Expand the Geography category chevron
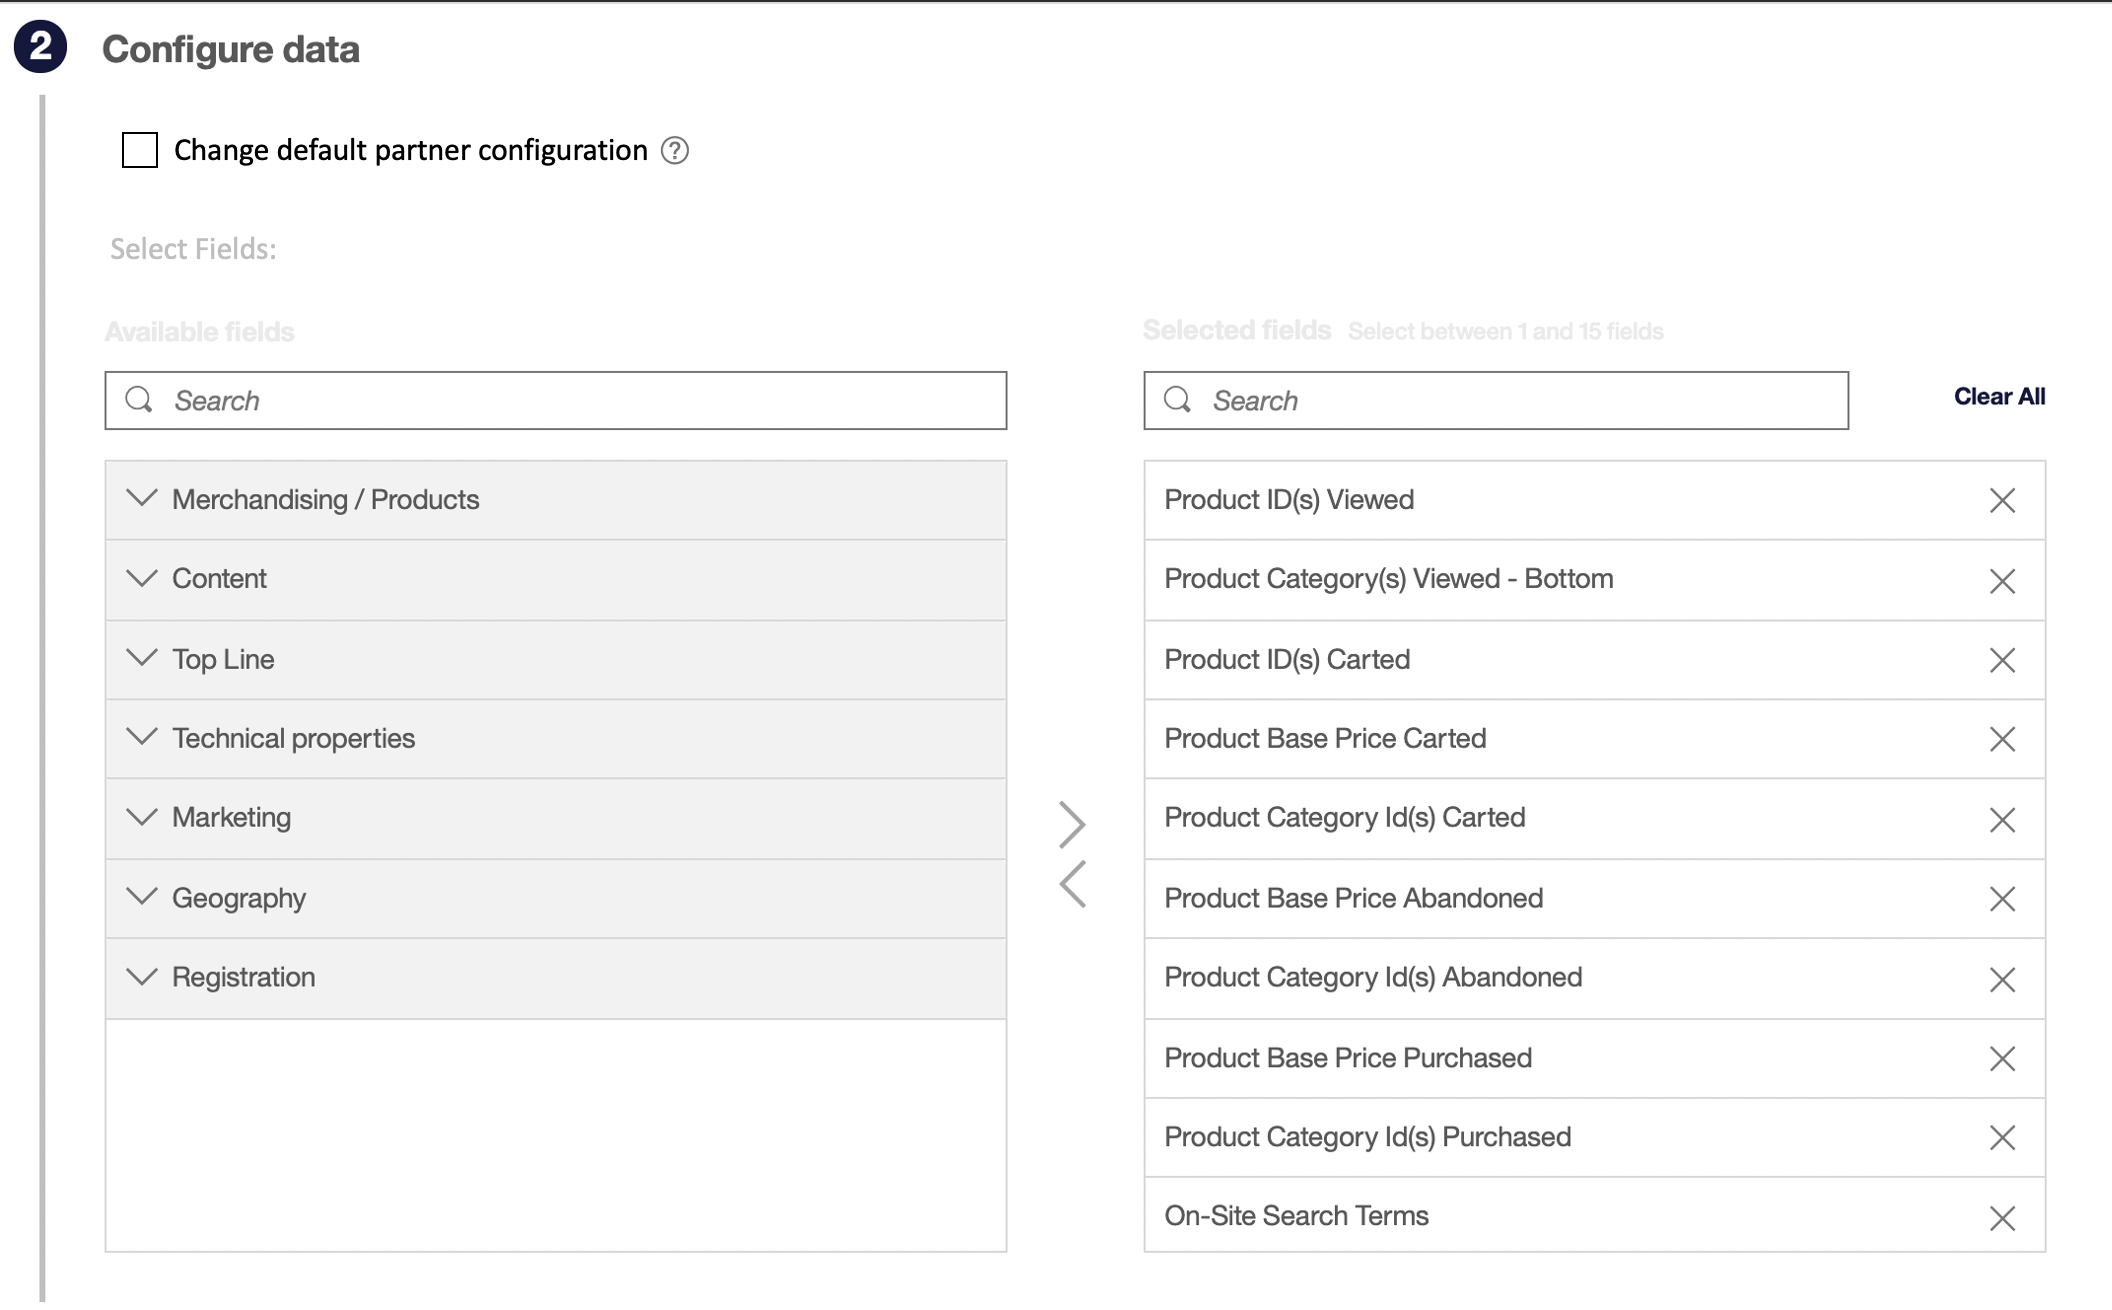 point(142,897)
